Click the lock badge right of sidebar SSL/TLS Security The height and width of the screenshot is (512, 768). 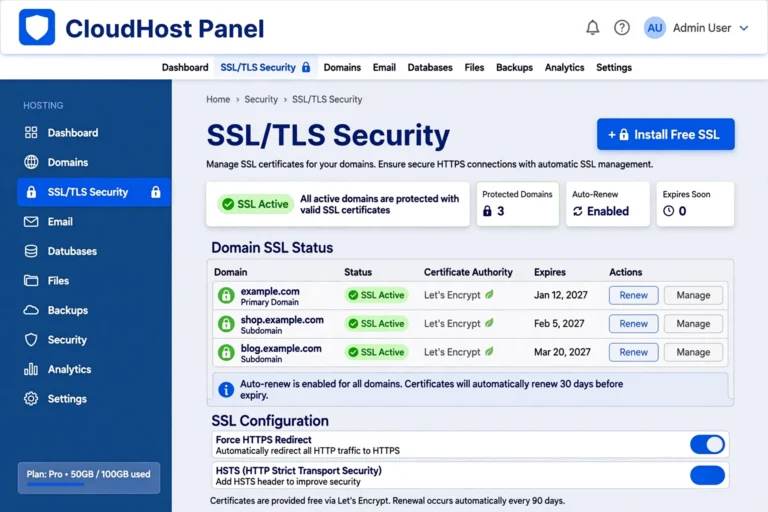[156, 192]
